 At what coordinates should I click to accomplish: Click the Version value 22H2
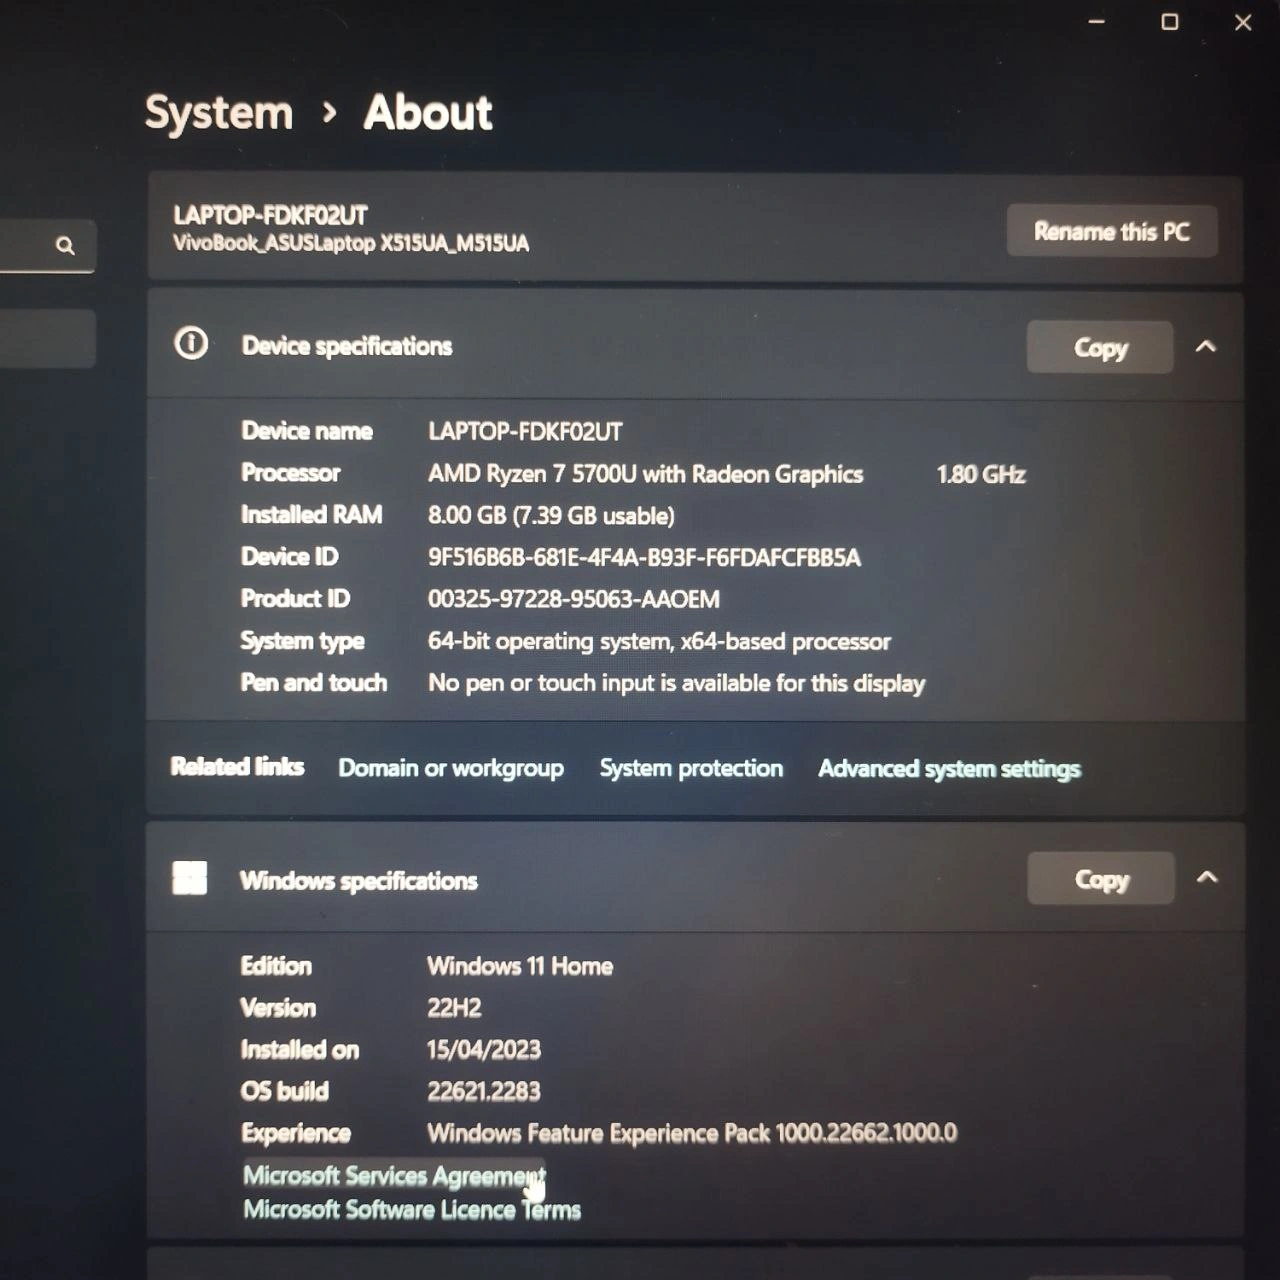(454, 1008)
